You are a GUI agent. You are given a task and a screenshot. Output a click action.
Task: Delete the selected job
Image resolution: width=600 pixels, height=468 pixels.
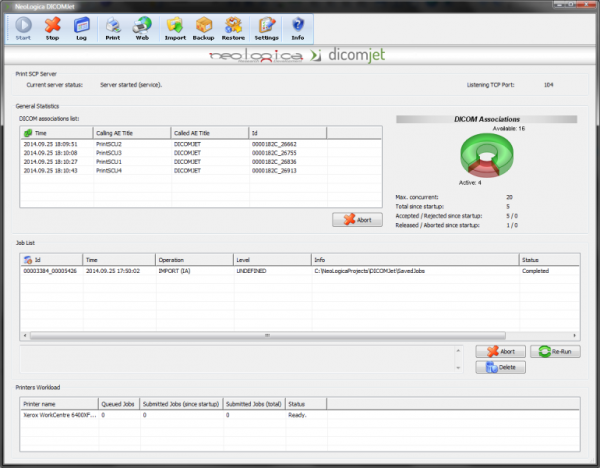coord(500,367)
